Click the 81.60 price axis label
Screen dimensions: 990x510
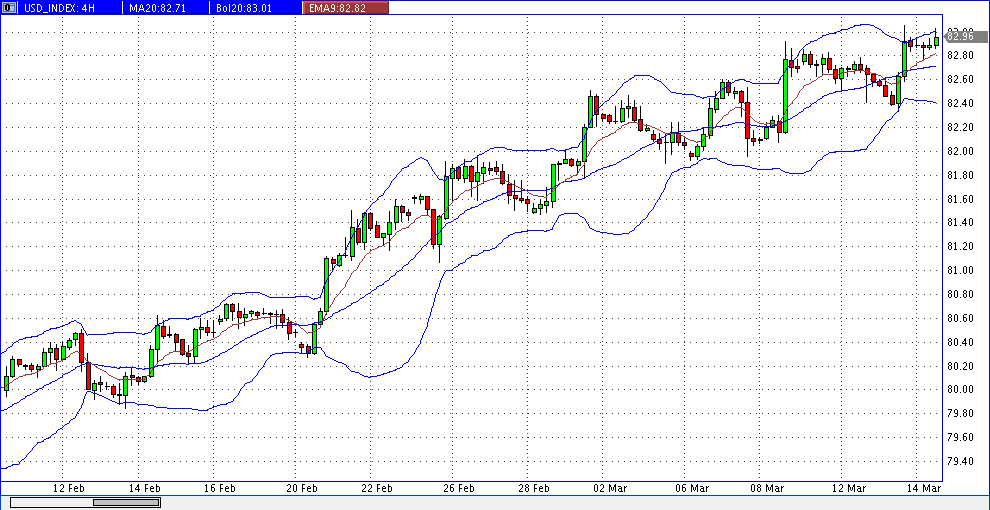pyautogui.click(x=959, y=199)
